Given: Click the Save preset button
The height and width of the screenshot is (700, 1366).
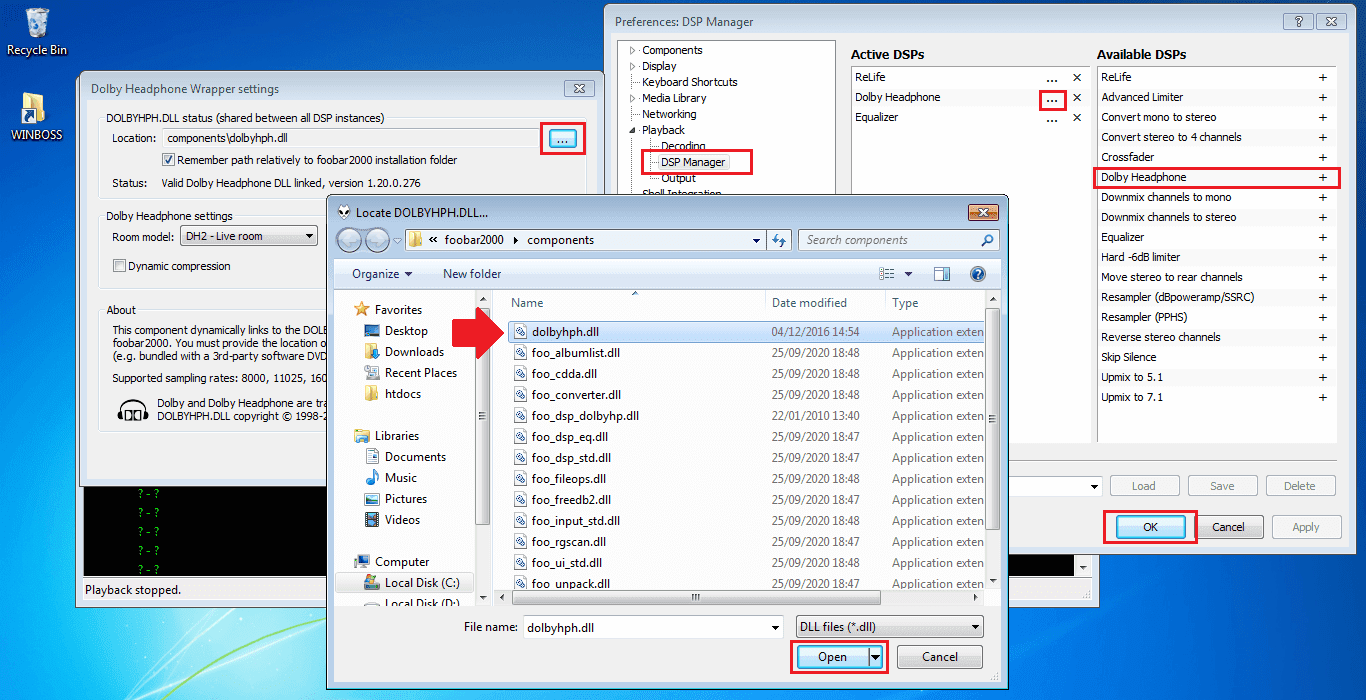Looking at the screenshot, I should coord(1222,486).
